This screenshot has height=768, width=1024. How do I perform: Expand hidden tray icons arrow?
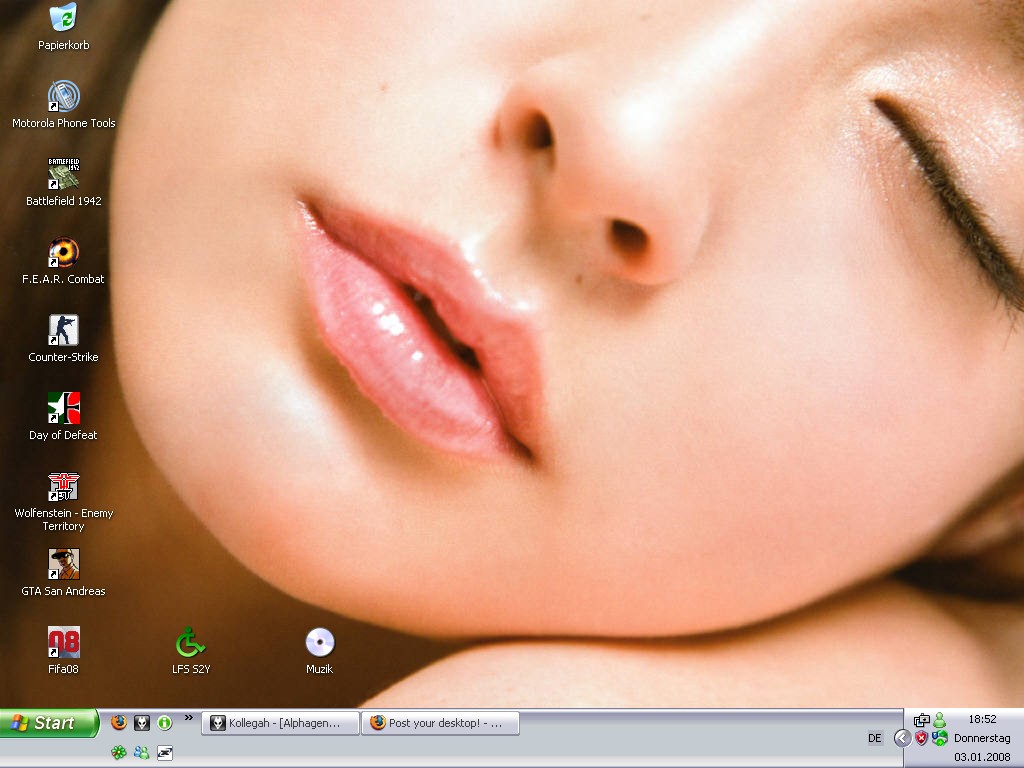902,738
